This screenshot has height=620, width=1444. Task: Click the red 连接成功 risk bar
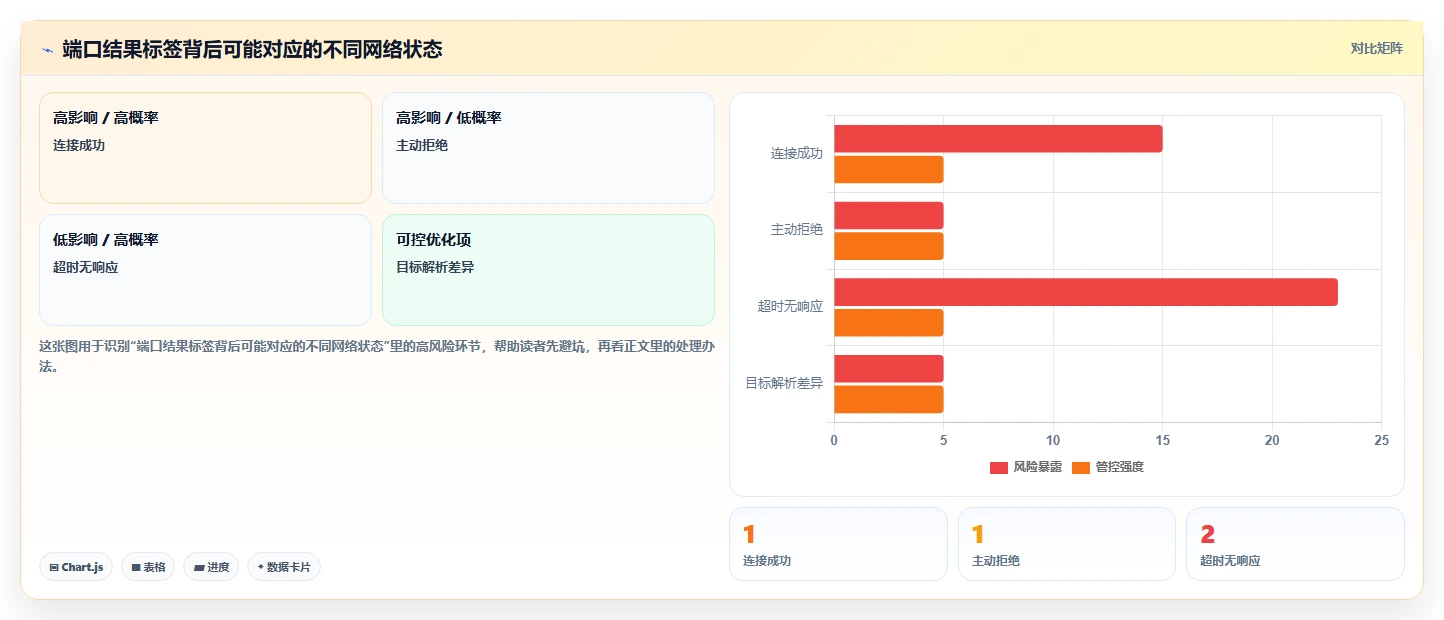[x=998, y=139]
